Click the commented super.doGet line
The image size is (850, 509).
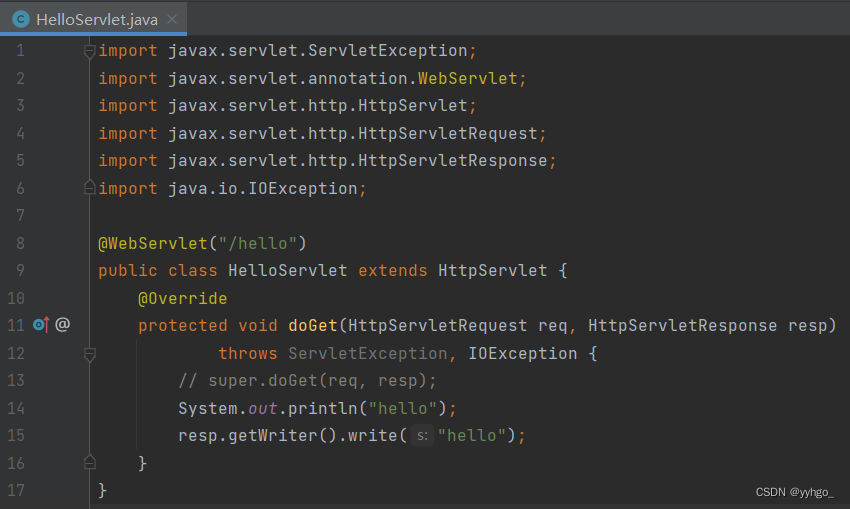(x=307, y=381)
